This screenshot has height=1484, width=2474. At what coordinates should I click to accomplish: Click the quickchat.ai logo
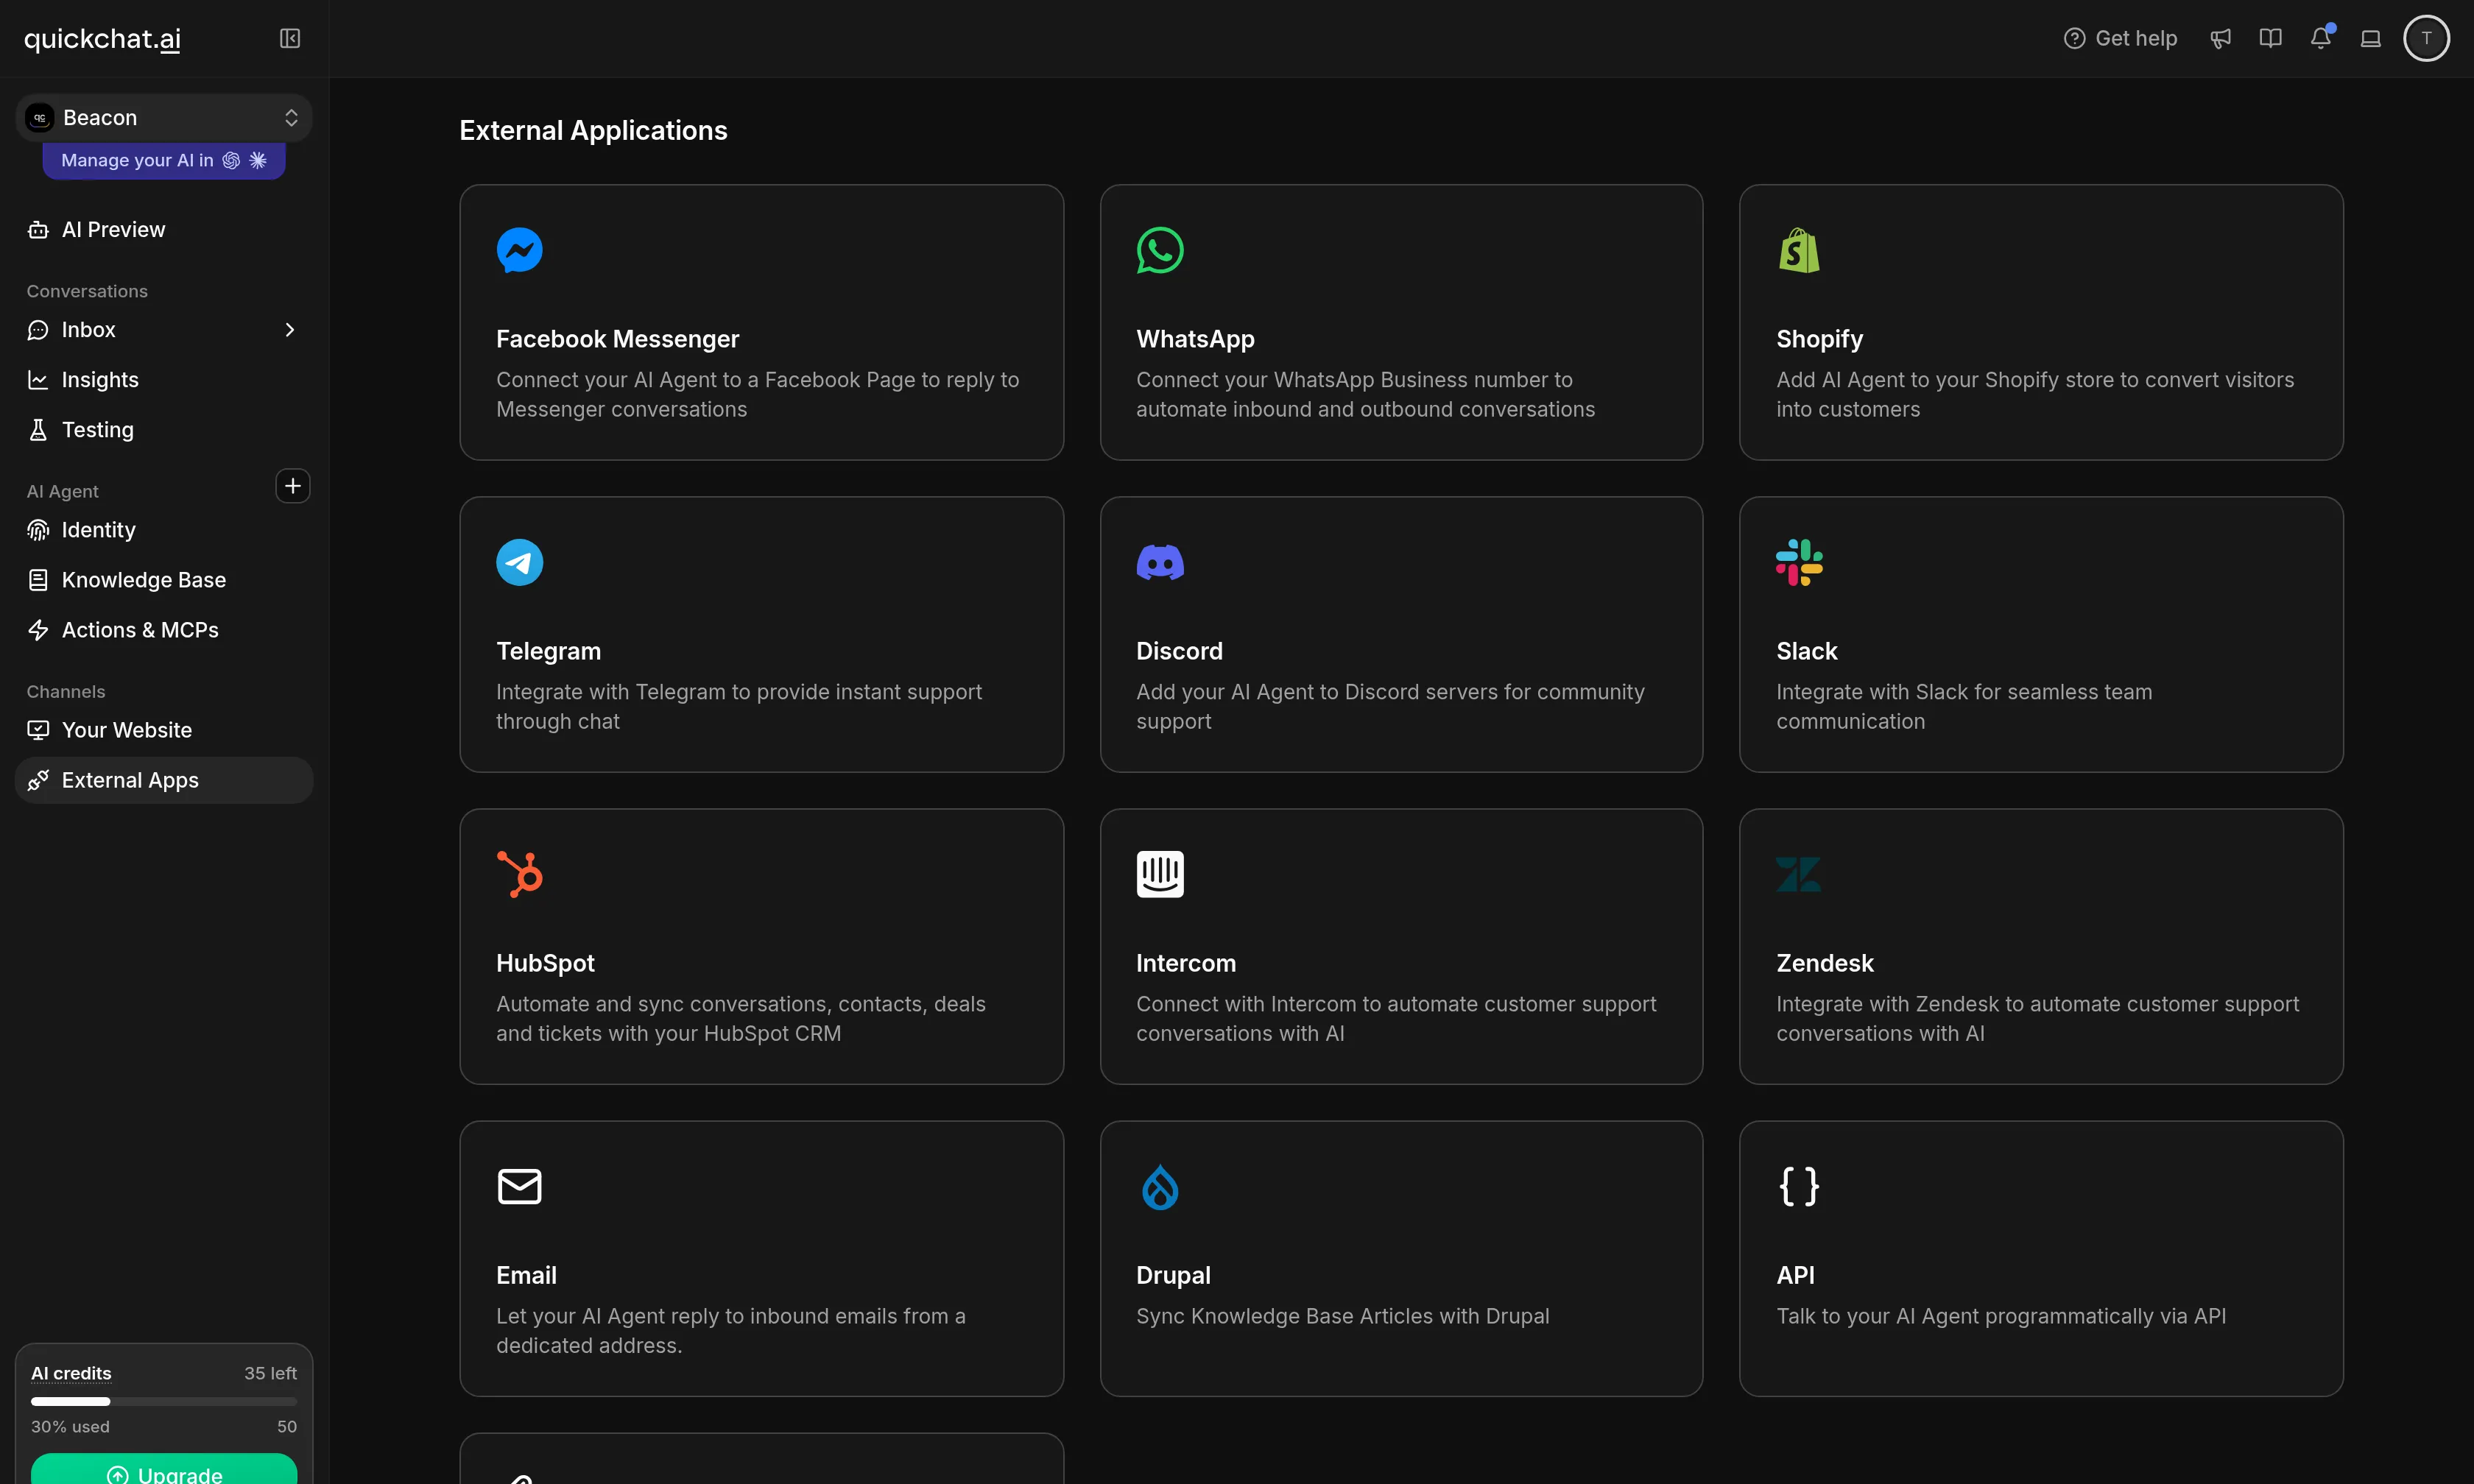pyautogui.click(x=102, y=39)
